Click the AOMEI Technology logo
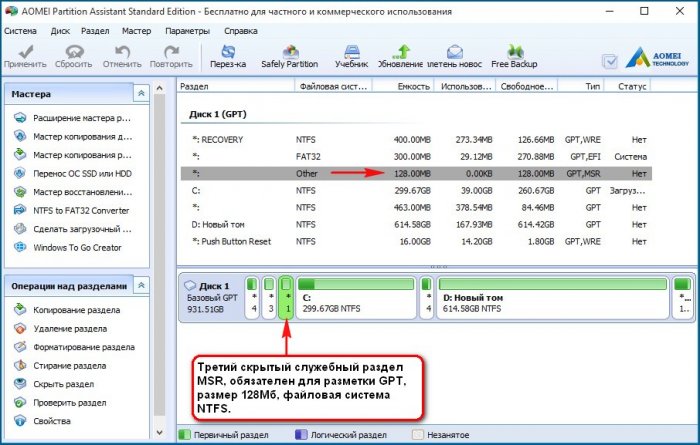The width and height of the screenshot is (700, 445). click(658, 58)
